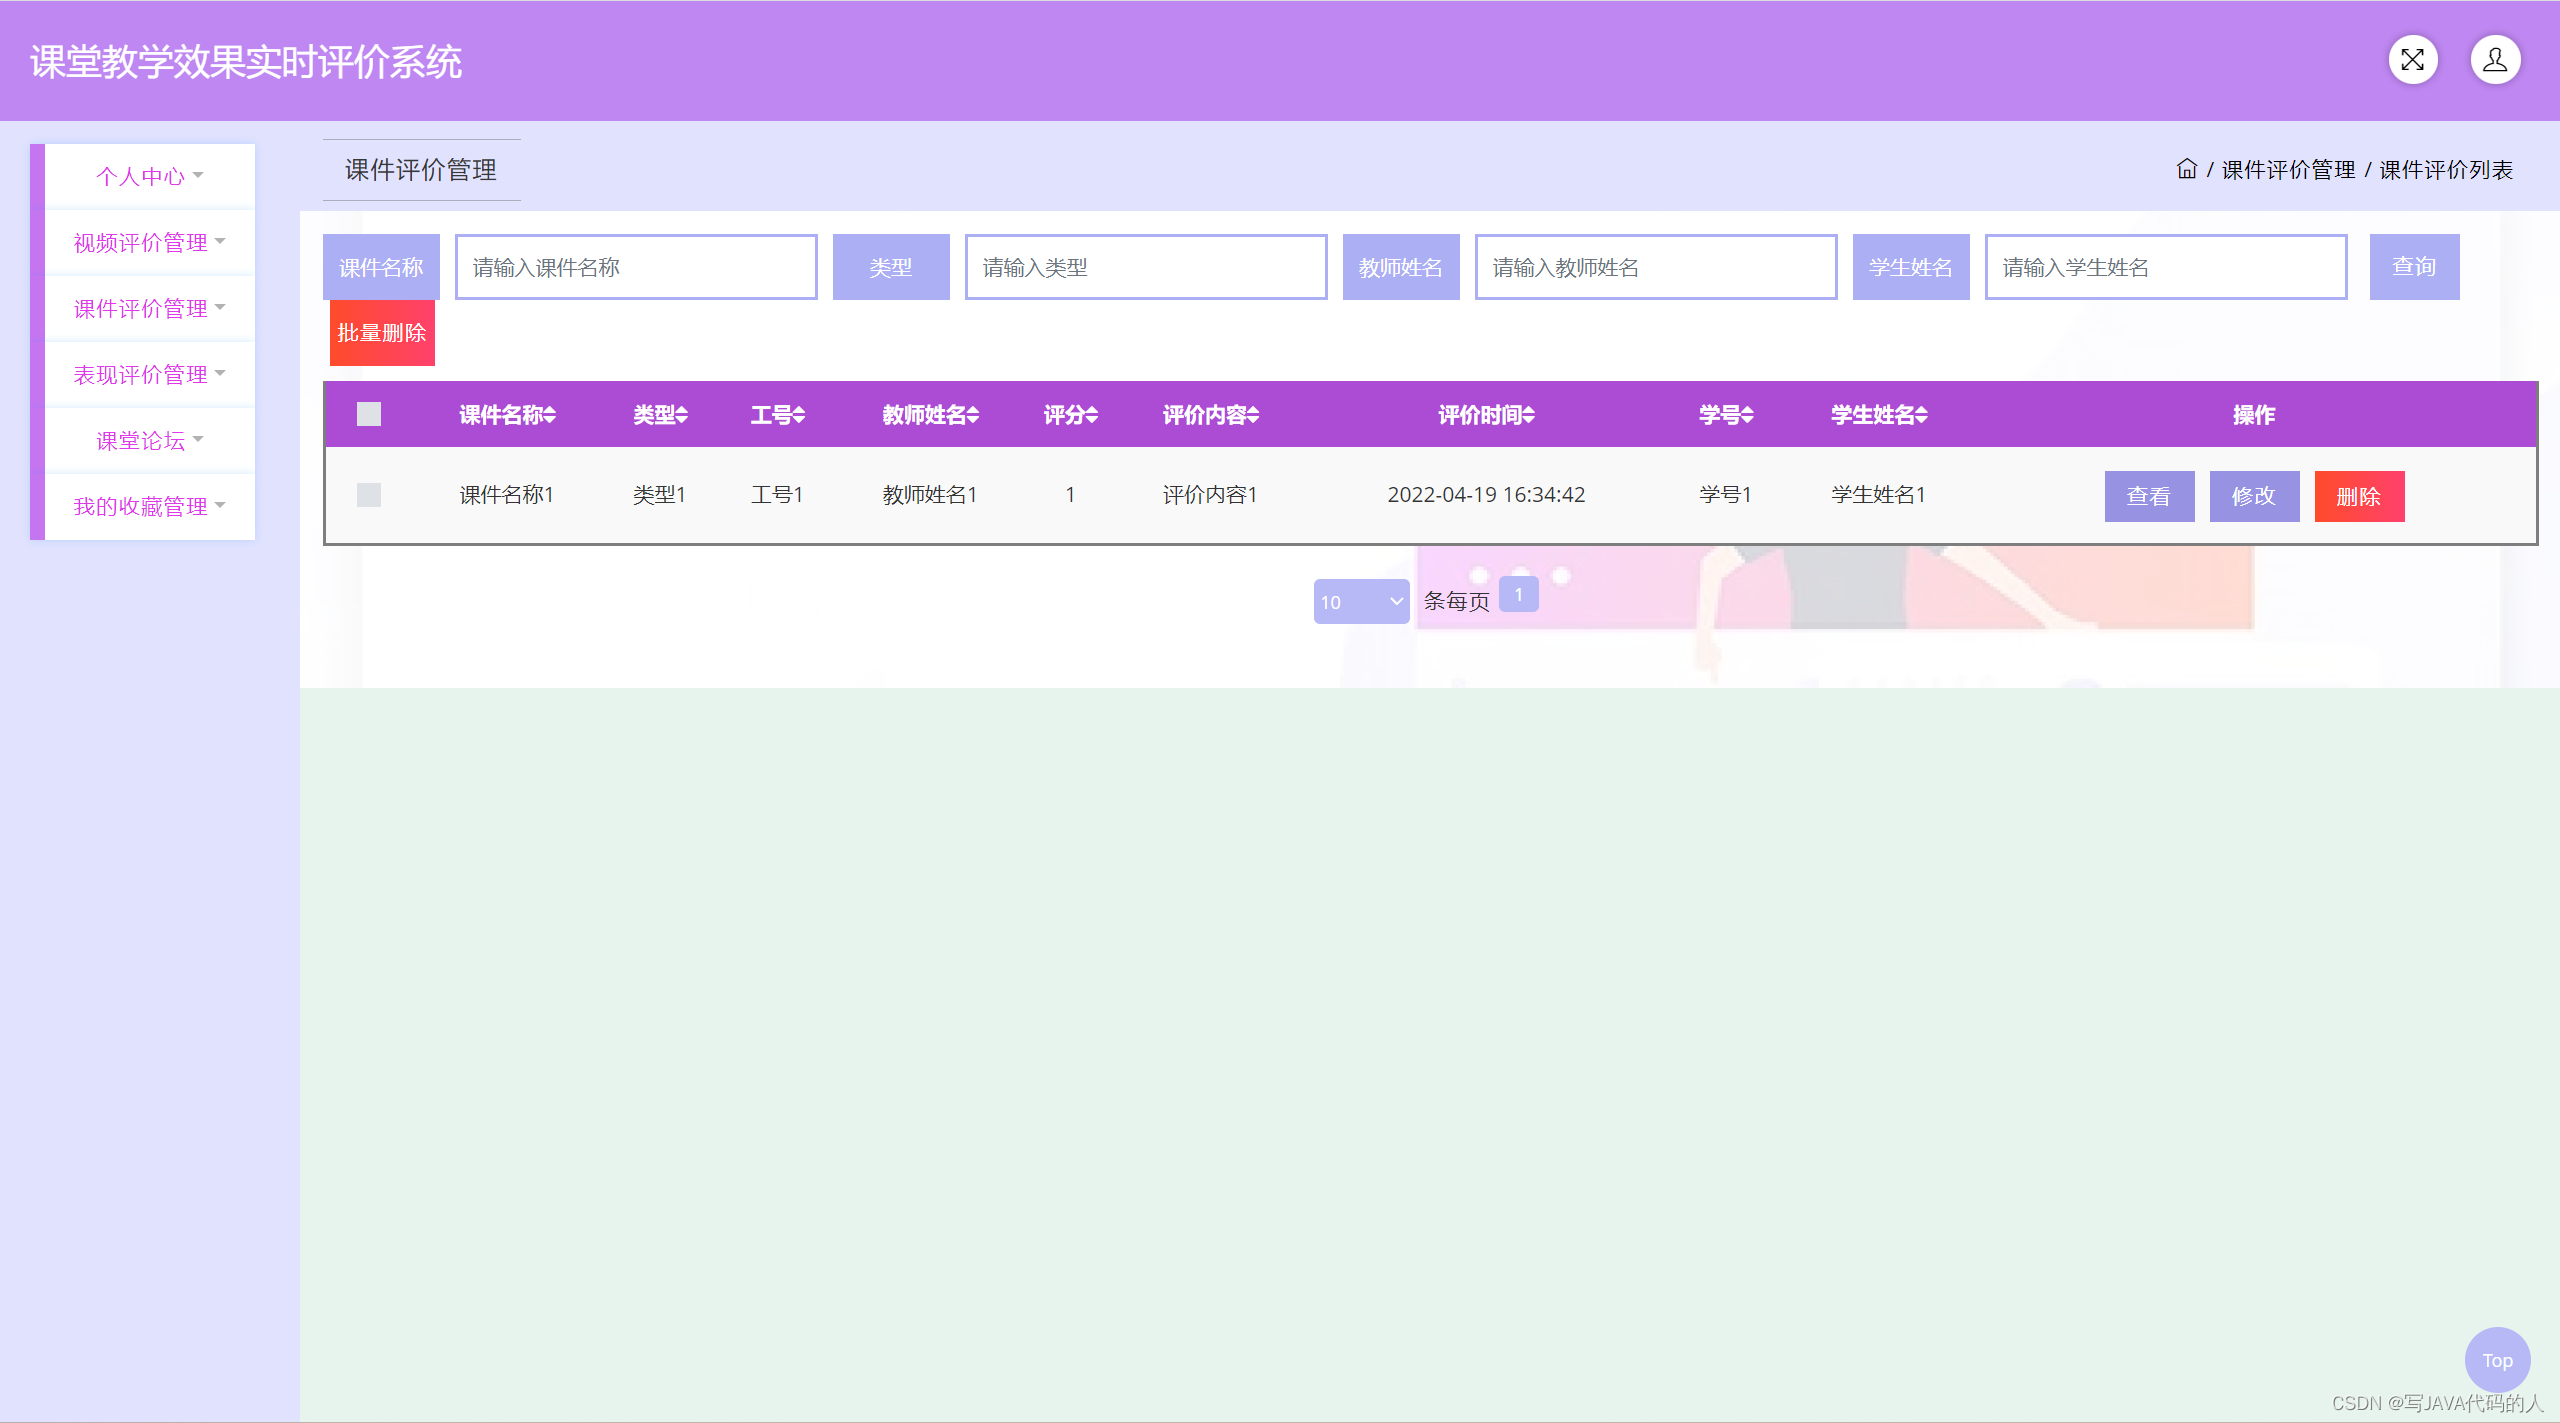Sort by 教师姓名 column arrows
2560x1423 pixels.
pos(973,415)
